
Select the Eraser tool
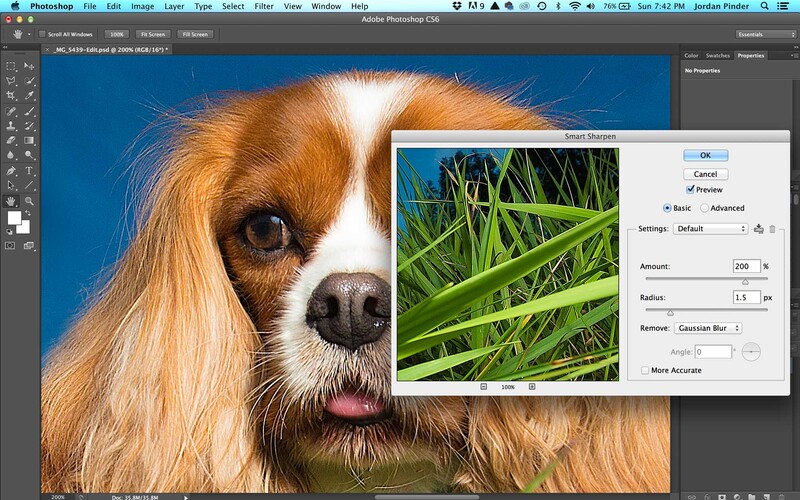tap(11, 140)
